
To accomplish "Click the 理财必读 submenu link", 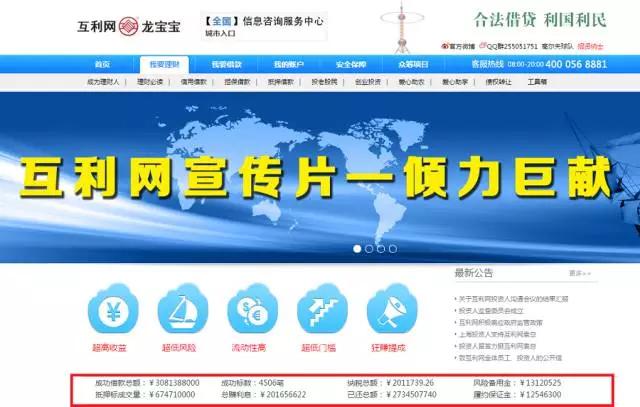I will (x=150, y=82).
